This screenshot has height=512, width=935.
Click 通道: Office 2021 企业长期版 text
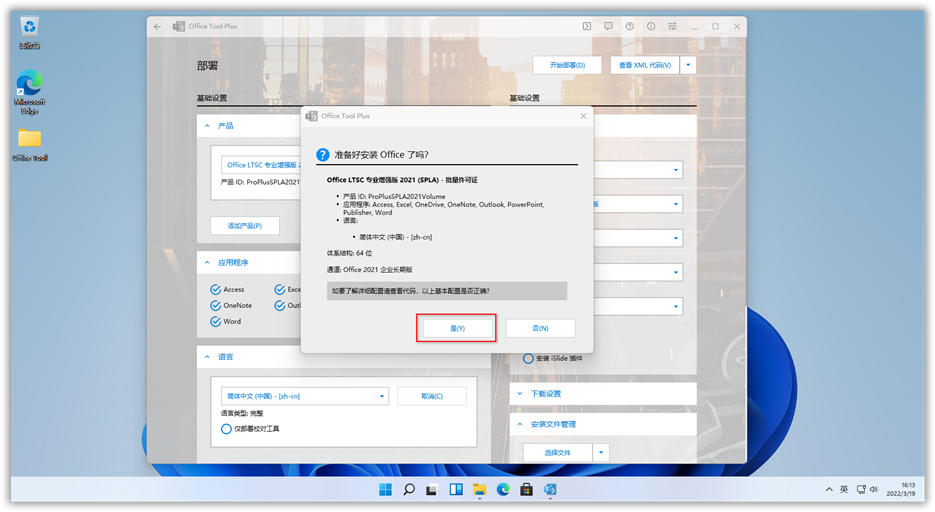(x=370, y=270)
